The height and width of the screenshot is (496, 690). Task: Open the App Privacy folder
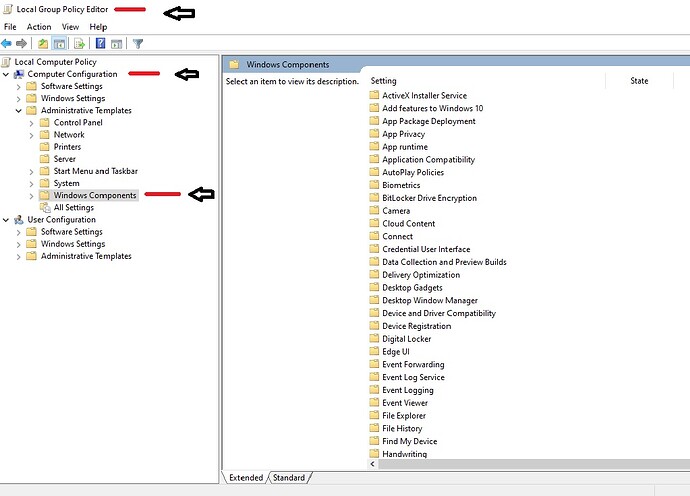[x=403, y=134]
